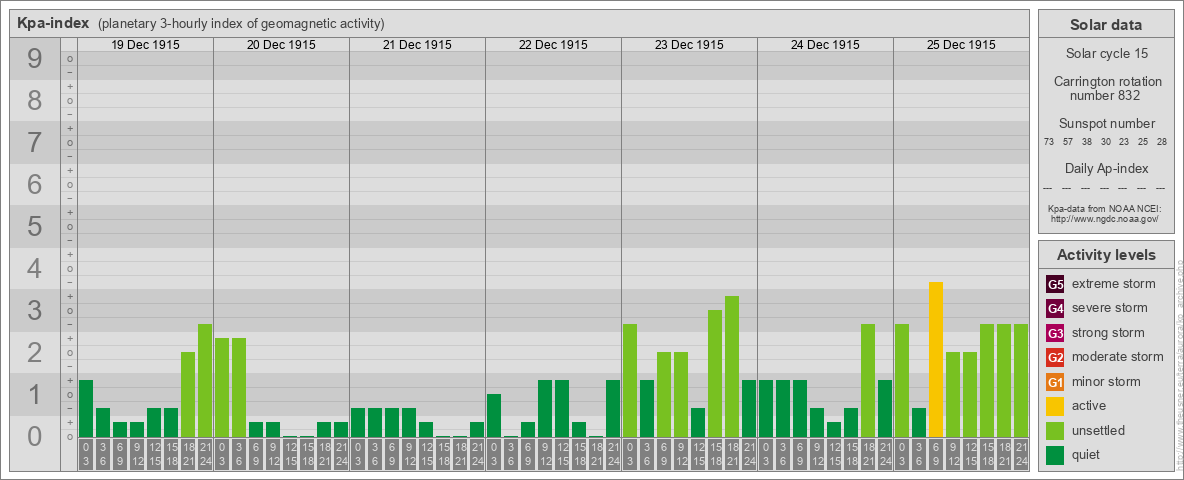Click the G1 minor storm badge
Image resolution: width=1184 pixels, height=480 pixels.
coord(1055,382)
